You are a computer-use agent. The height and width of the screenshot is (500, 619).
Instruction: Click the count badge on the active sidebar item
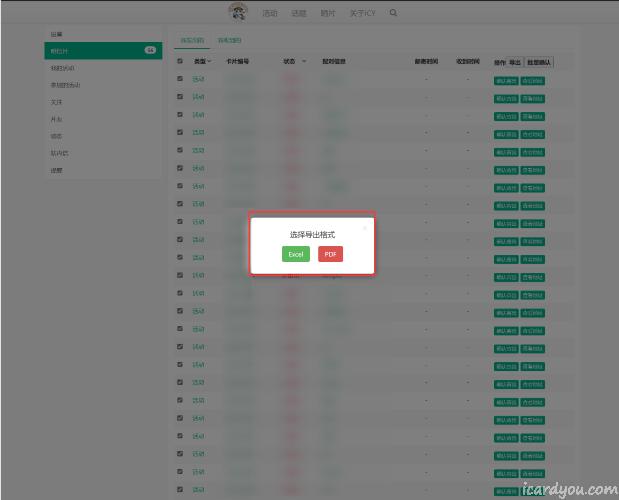pyautogui.click(x=150, y=50)
